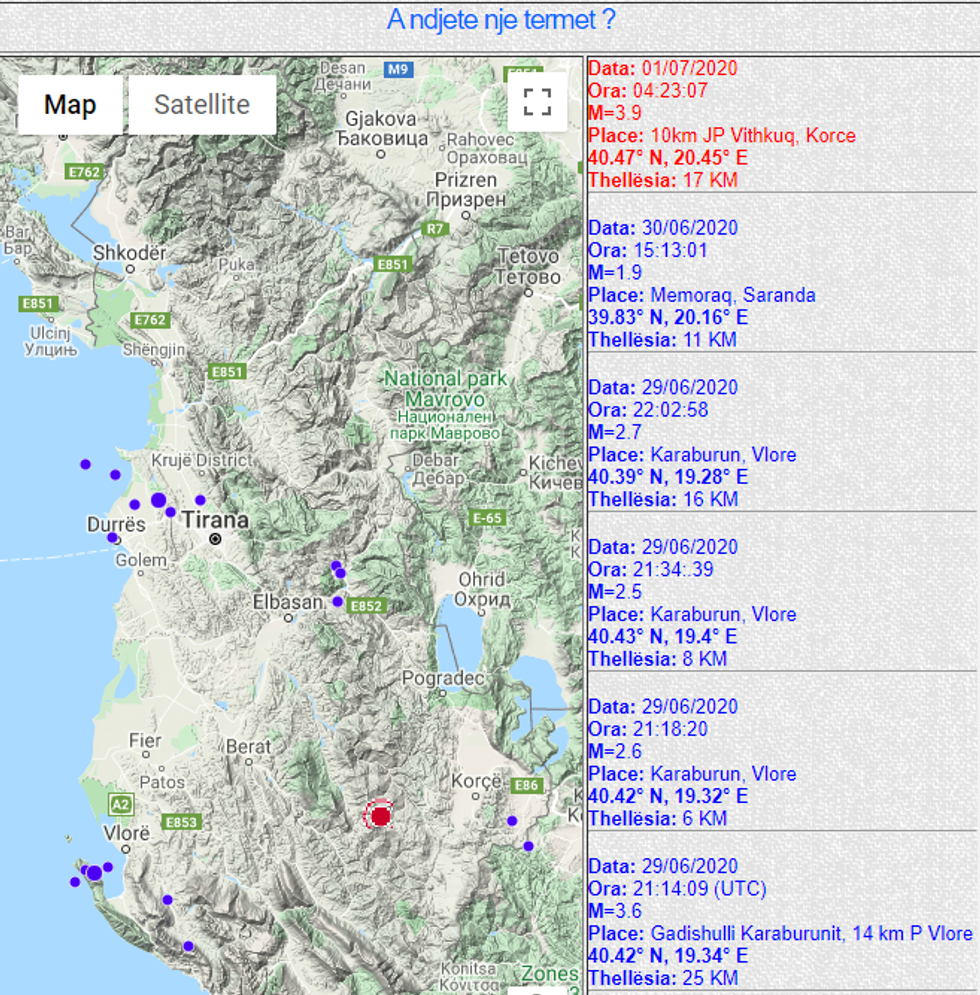The height and width of the screenshot is (995, 980).
Task: Select the southernmost purple marker on the map
Action: [x=188, y=946]
